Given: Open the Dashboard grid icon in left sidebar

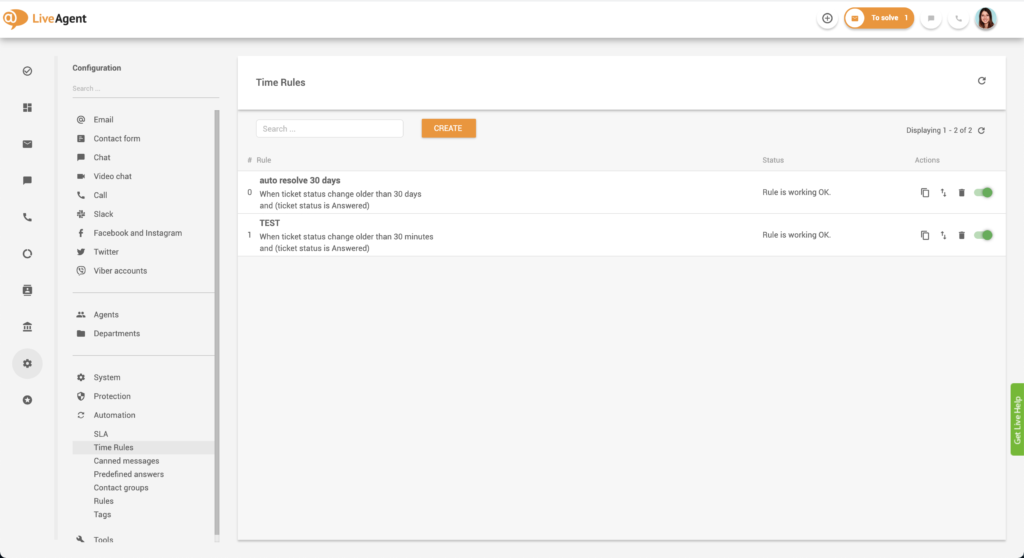Looking at the screenshot, I should (x=27, y=107).
